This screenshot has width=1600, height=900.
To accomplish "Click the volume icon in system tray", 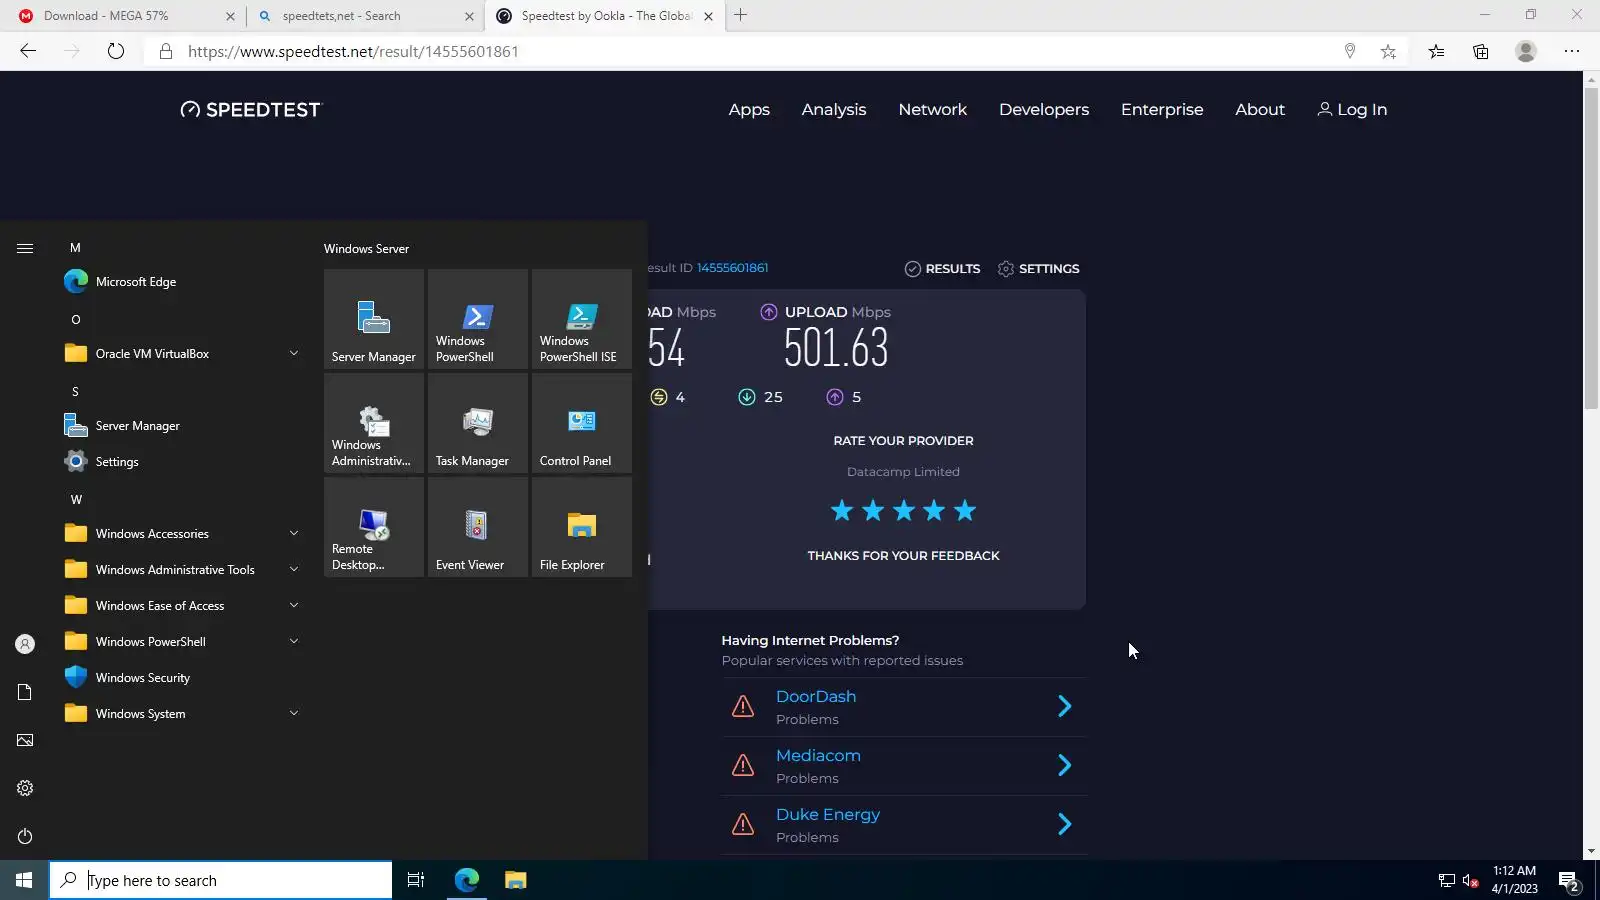I will pyautogui.click(x=1470, y=881).
